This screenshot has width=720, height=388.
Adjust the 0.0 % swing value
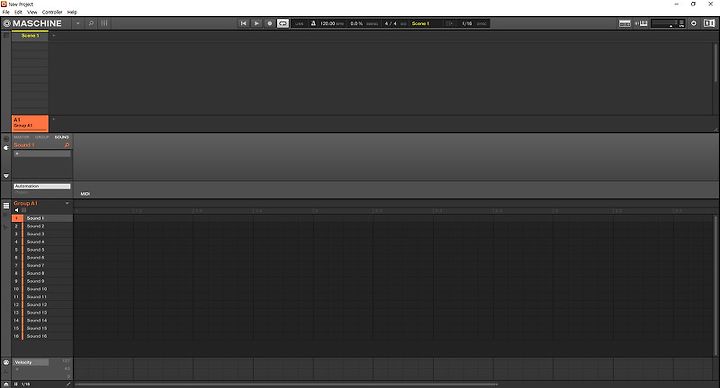[356, 23]
